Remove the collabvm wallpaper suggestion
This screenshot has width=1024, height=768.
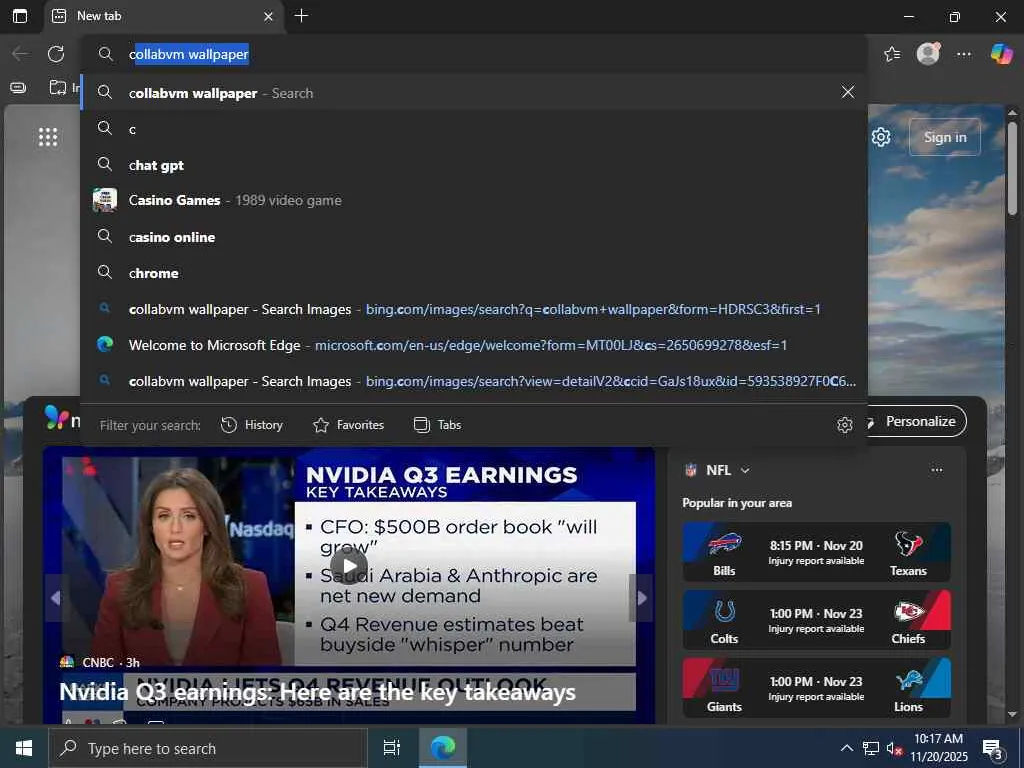(848, 92)
